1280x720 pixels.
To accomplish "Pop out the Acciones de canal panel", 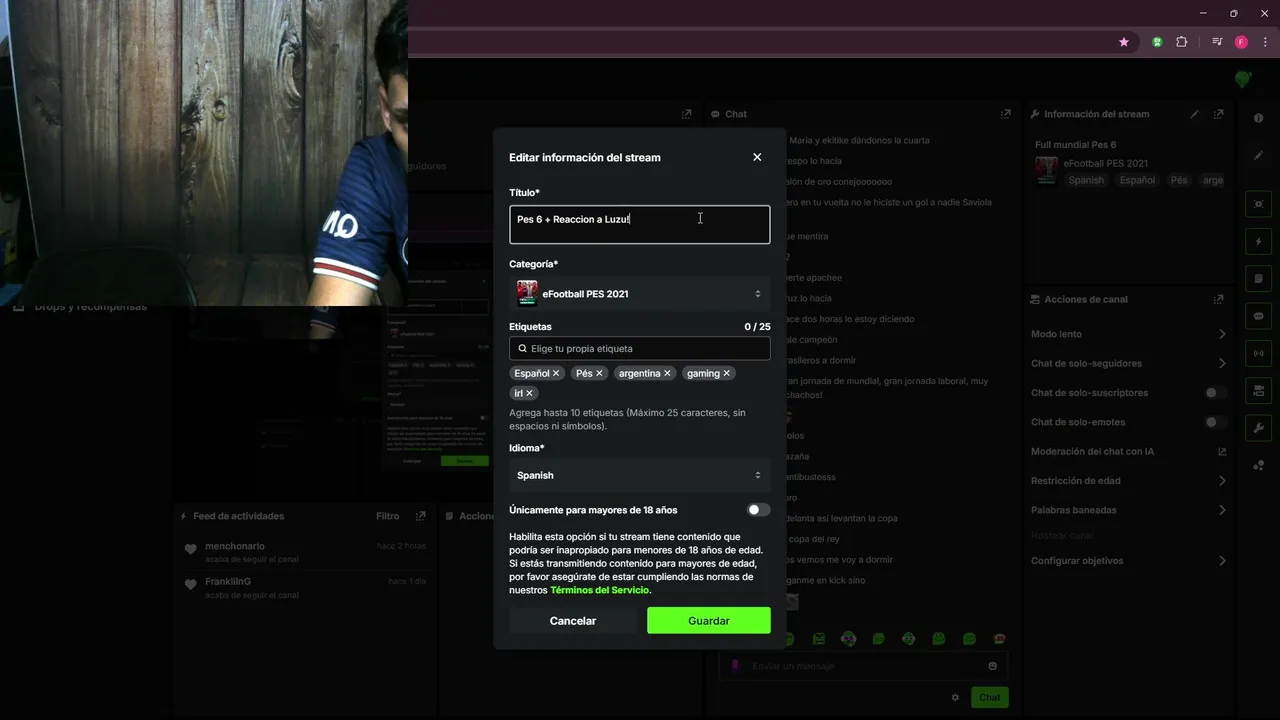I will click(1218, 299).
